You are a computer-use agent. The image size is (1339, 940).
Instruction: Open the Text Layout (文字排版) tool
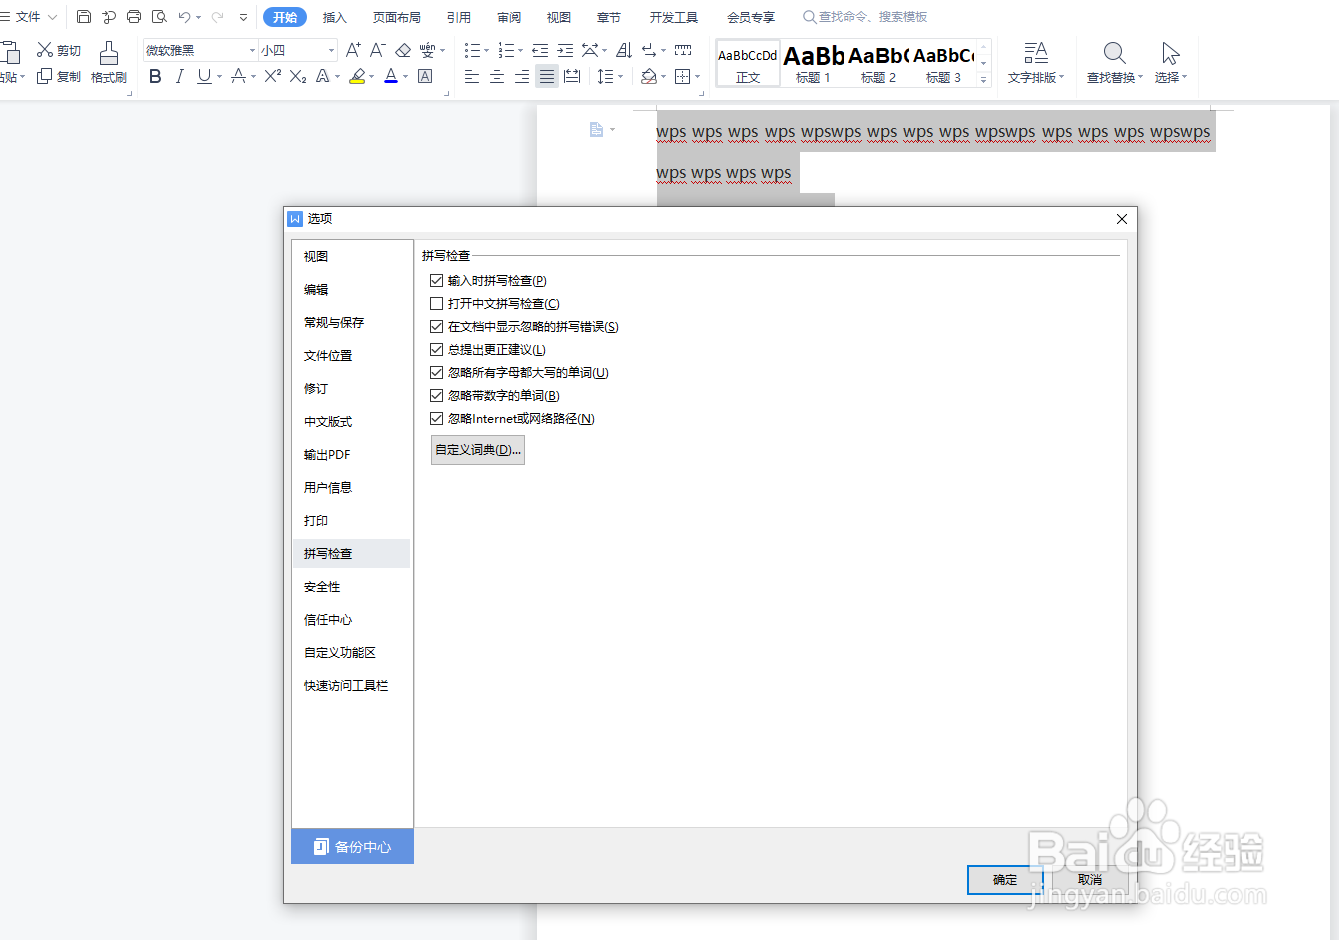[x=1036, y=62]
